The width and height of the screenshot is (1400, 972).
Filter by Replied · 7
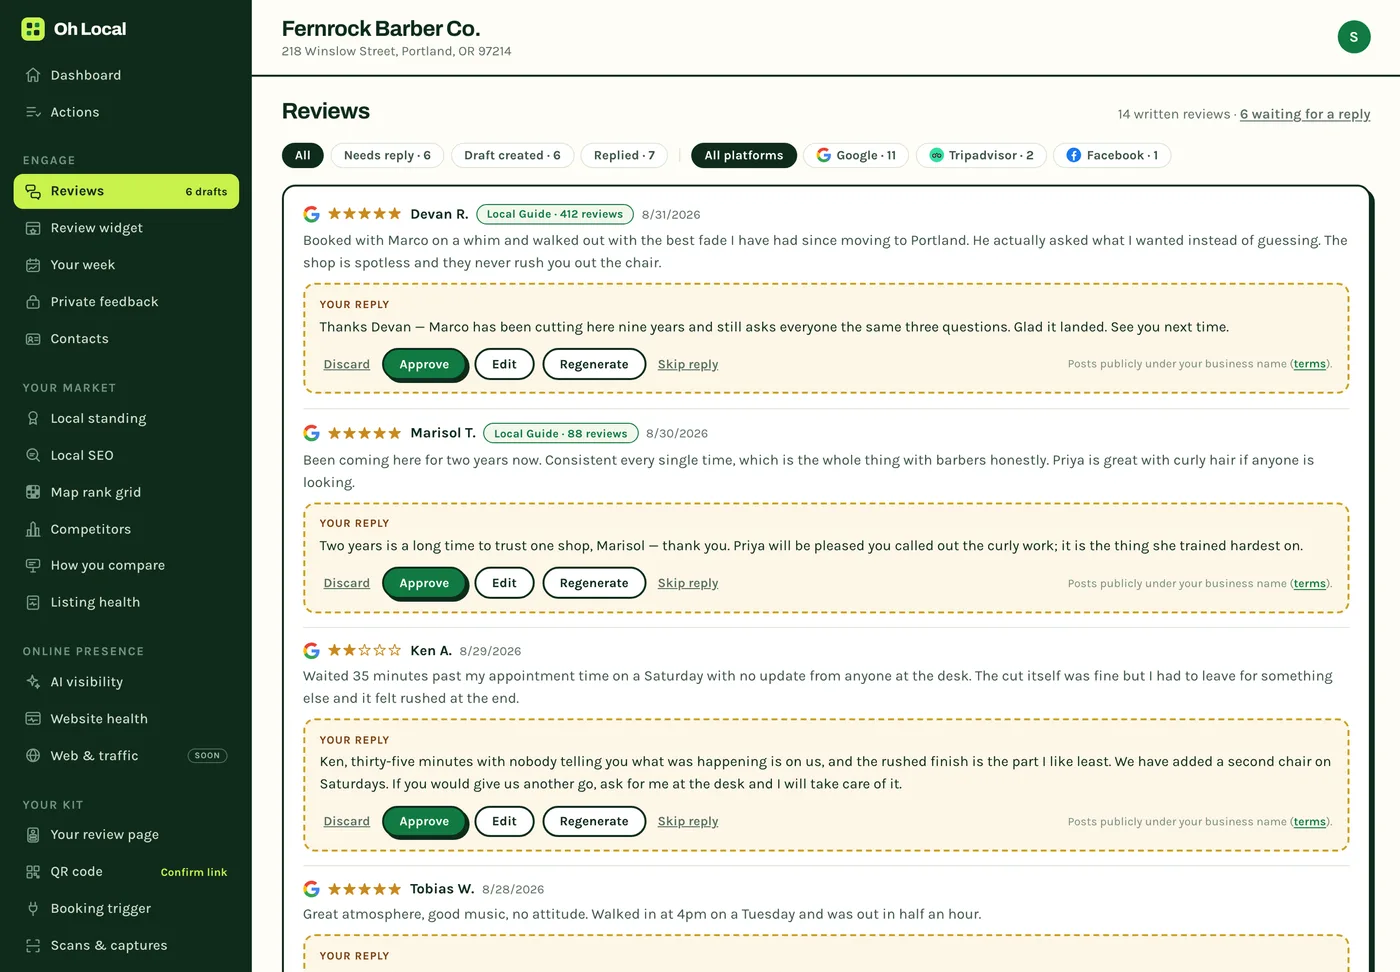tap(624, 155)
